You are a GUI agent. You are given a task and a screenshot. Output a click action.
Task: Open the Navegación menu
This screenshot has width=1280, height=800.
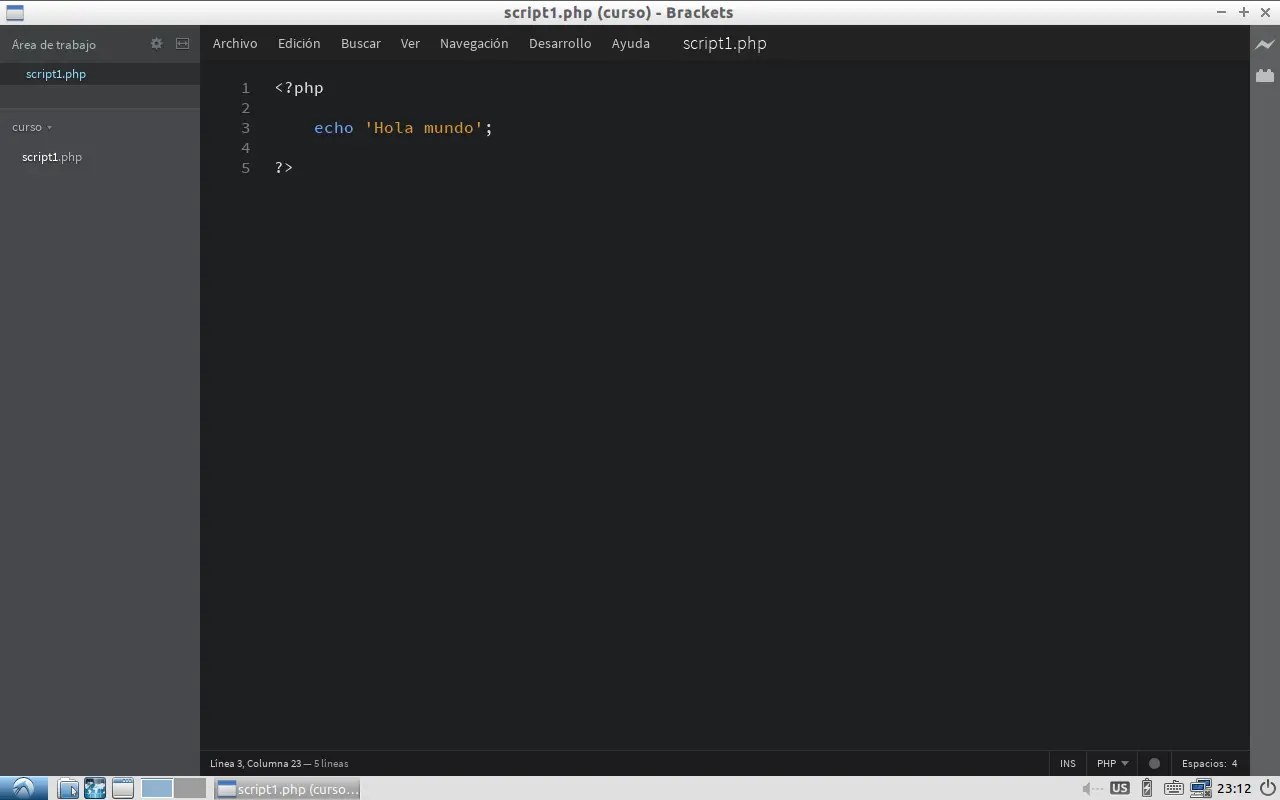pyautogui.click(x=474, y=43)
